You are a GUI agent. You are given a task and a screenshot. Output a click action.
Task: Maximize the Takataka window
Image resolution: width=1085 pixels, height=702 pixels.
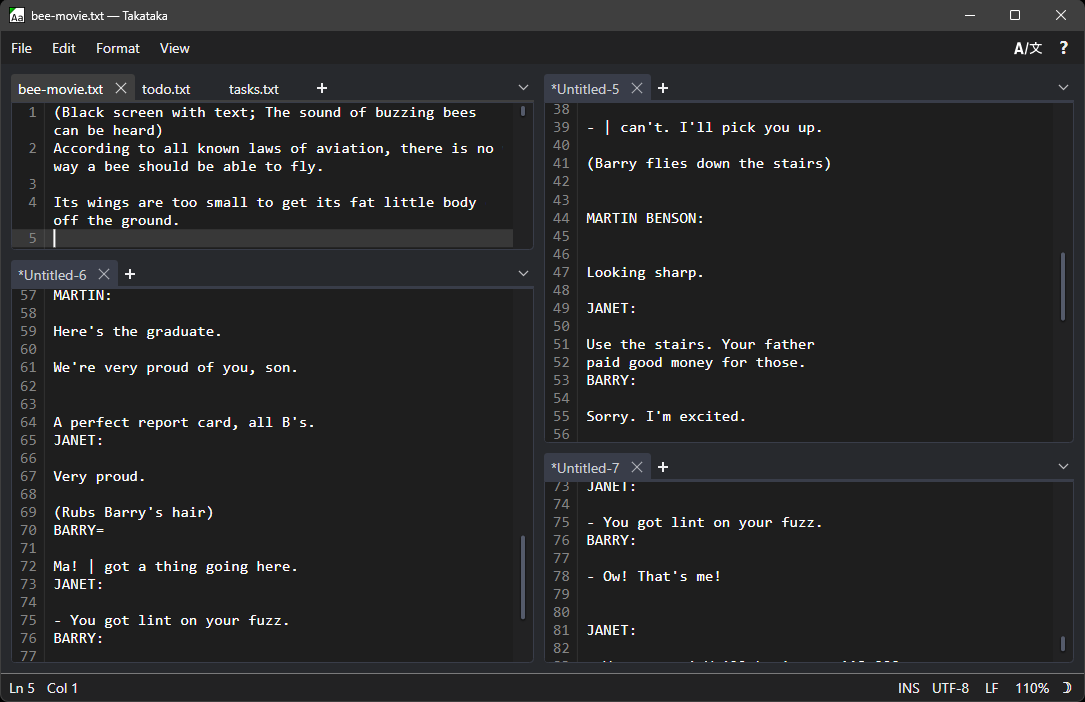(1015, 15)
